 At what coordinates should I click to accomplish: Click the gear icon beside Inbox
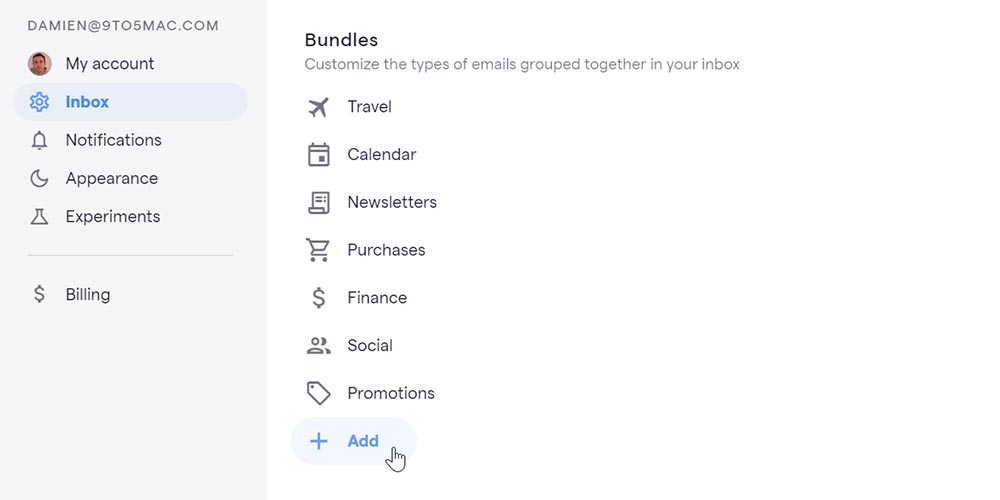tap(39, 102)
